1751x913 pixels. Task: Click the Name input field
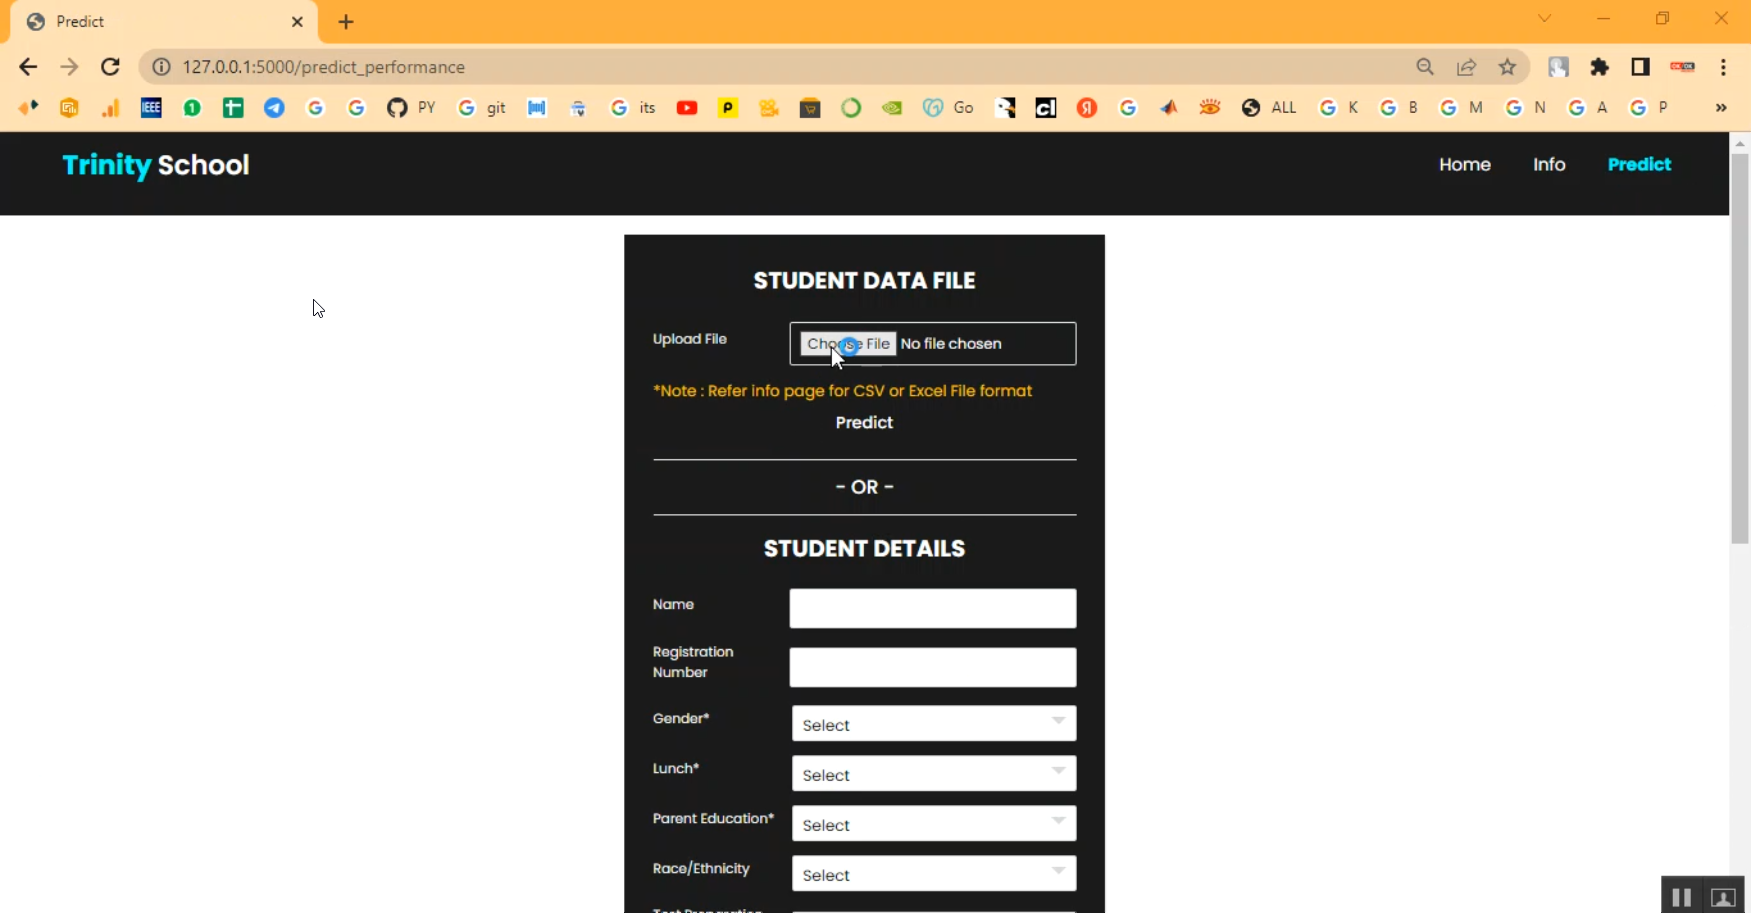click(x=933, y=608)
